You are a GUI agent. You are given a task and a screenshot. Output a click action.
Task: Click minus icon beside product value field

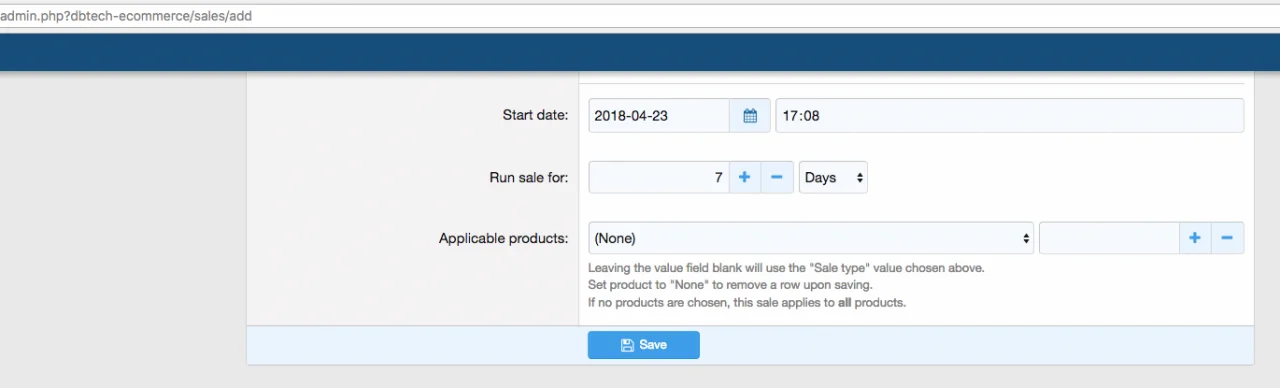tap(1227, 238)
